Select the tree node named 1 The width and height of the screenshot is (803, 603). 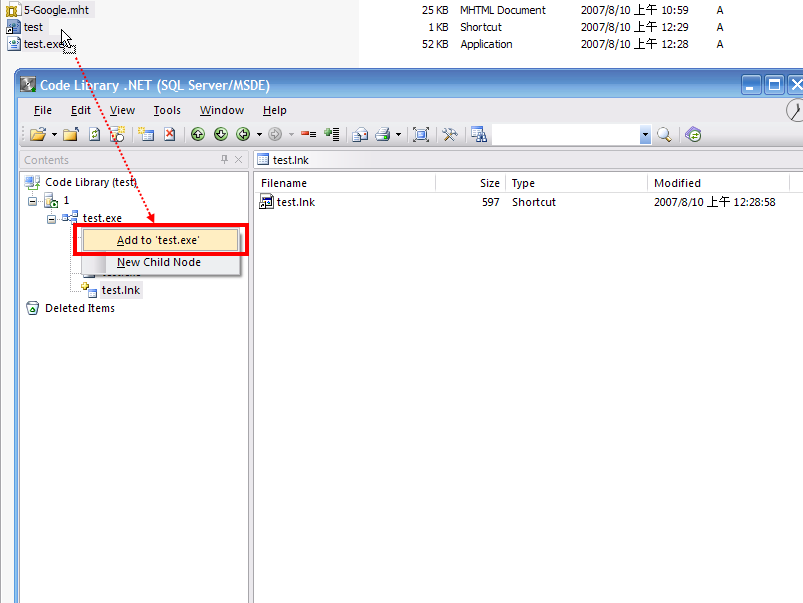point(66,200)
